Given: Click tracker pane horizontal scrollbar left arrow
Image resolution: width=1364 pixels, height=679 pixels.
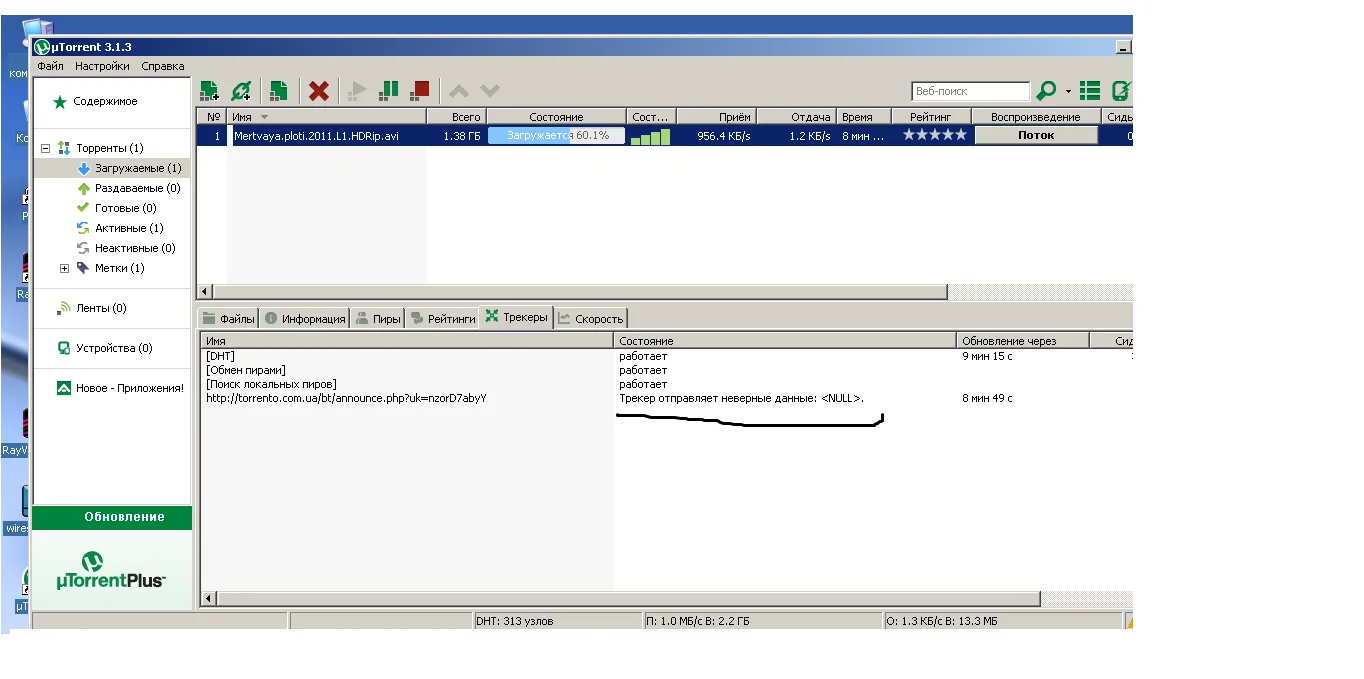Looking at the screenshot, I should 209,599.
